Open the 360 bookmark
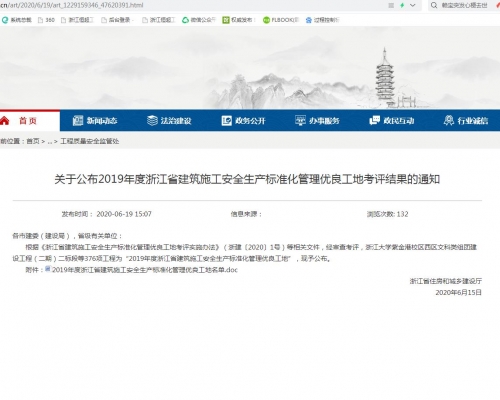This screenshot has width=500, height=400. pyautogui.click(x=46, y=20)
